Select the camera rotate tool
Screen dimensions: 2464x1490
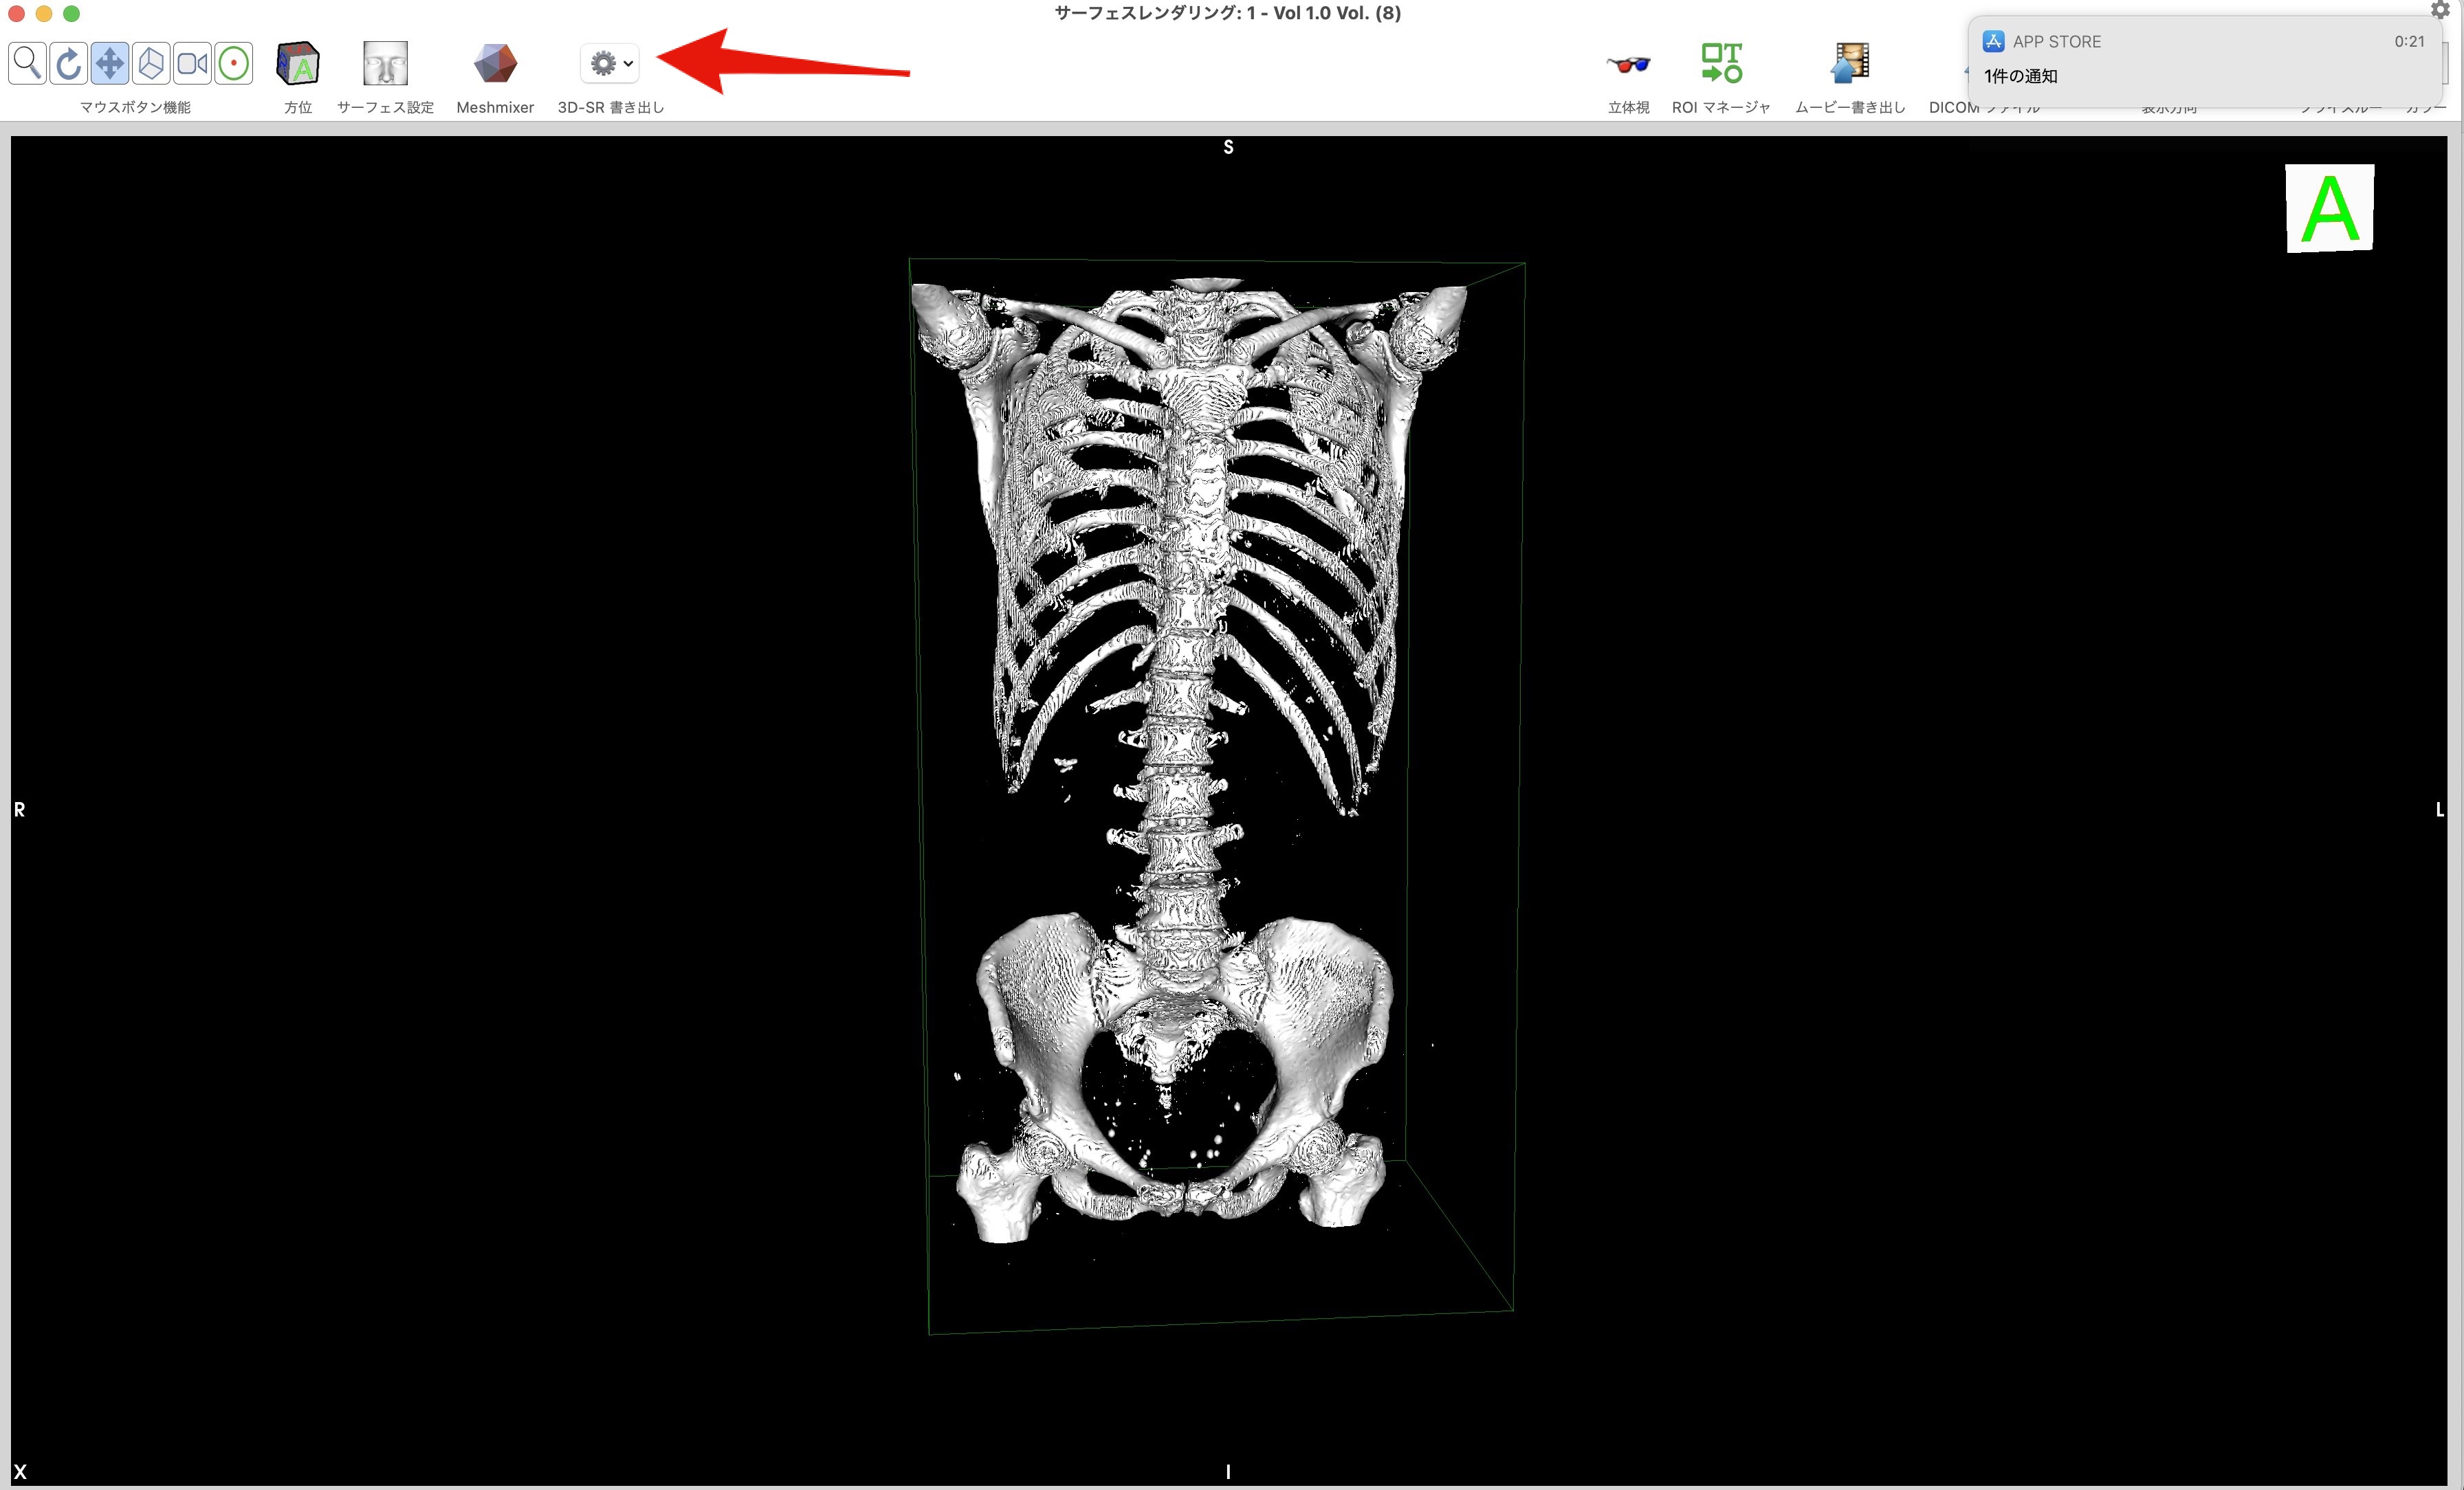(192, 64)
